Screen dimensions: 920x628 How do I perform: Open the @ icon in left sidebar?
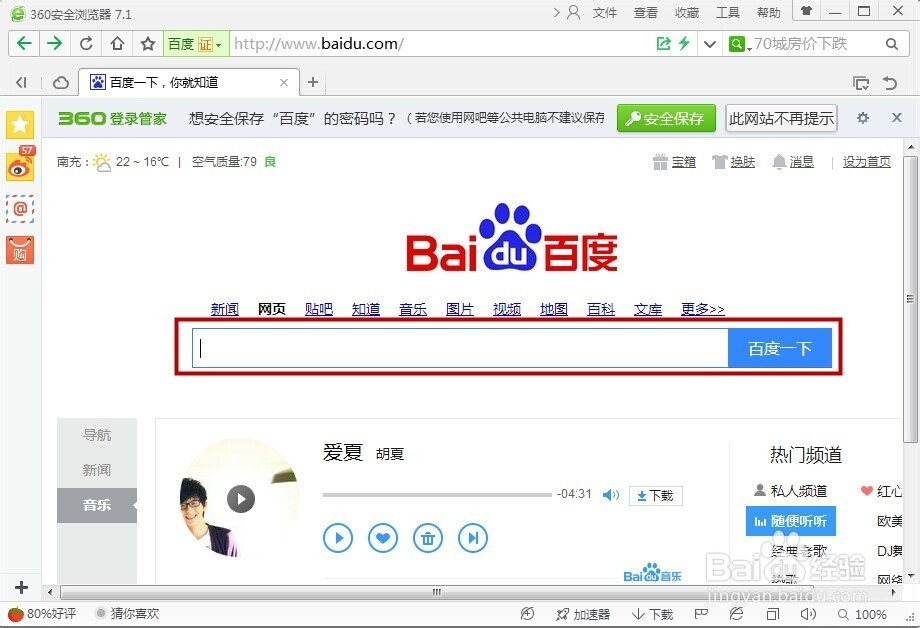click(19, 209)
